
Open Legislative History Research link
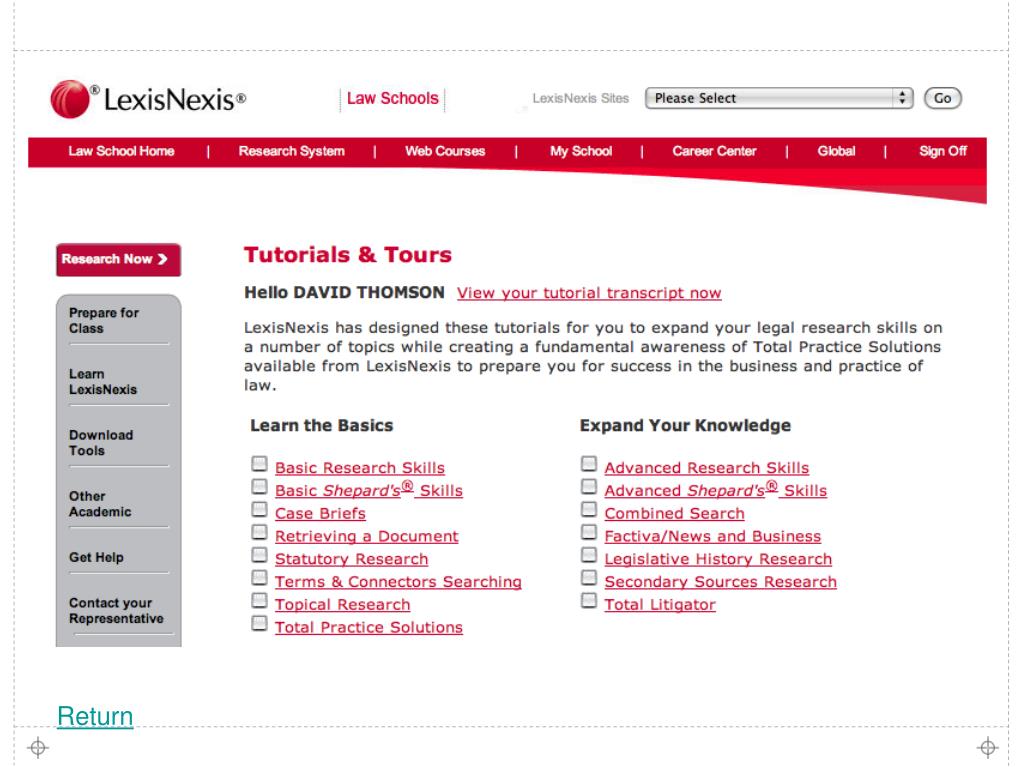point(718,559)
